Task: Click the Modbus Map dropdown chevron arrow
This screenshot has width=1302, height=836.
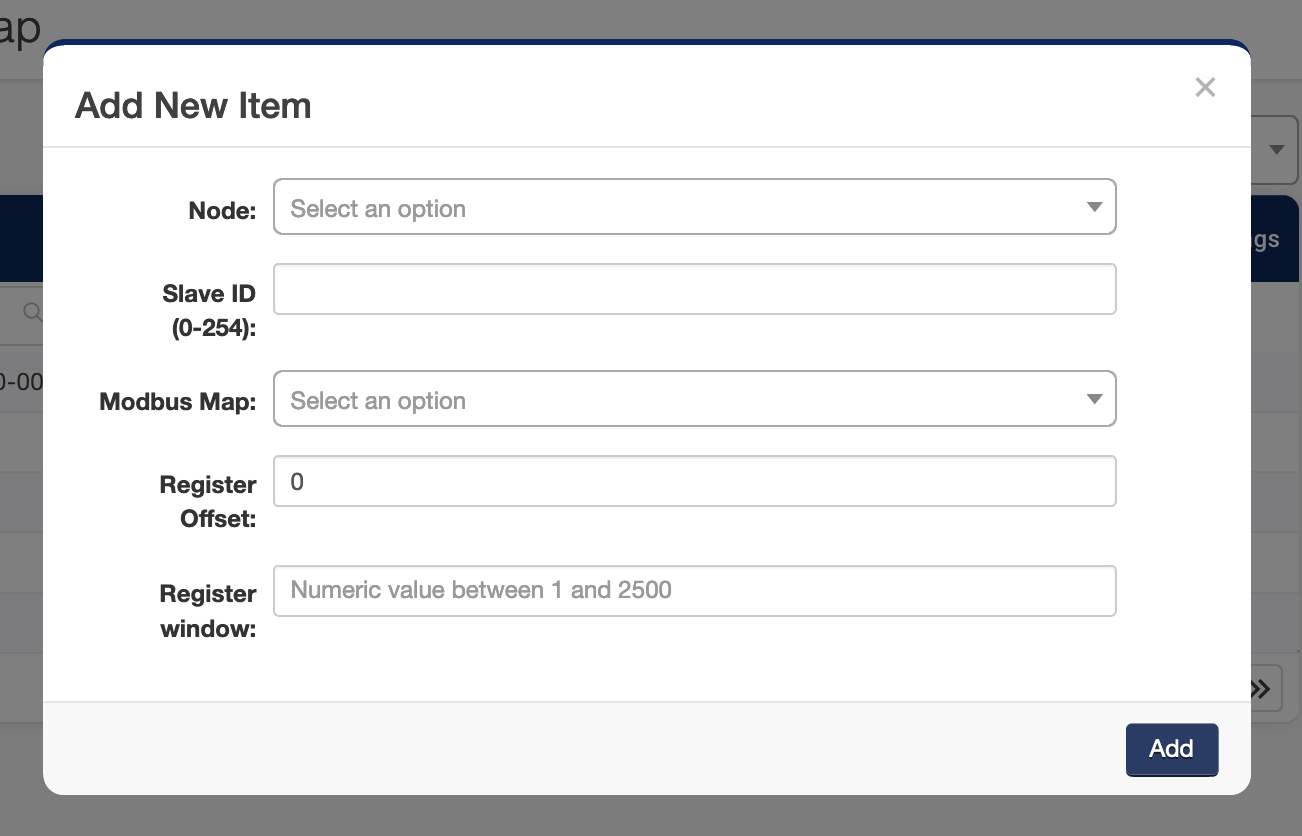Action: [x=1097, y=399]
